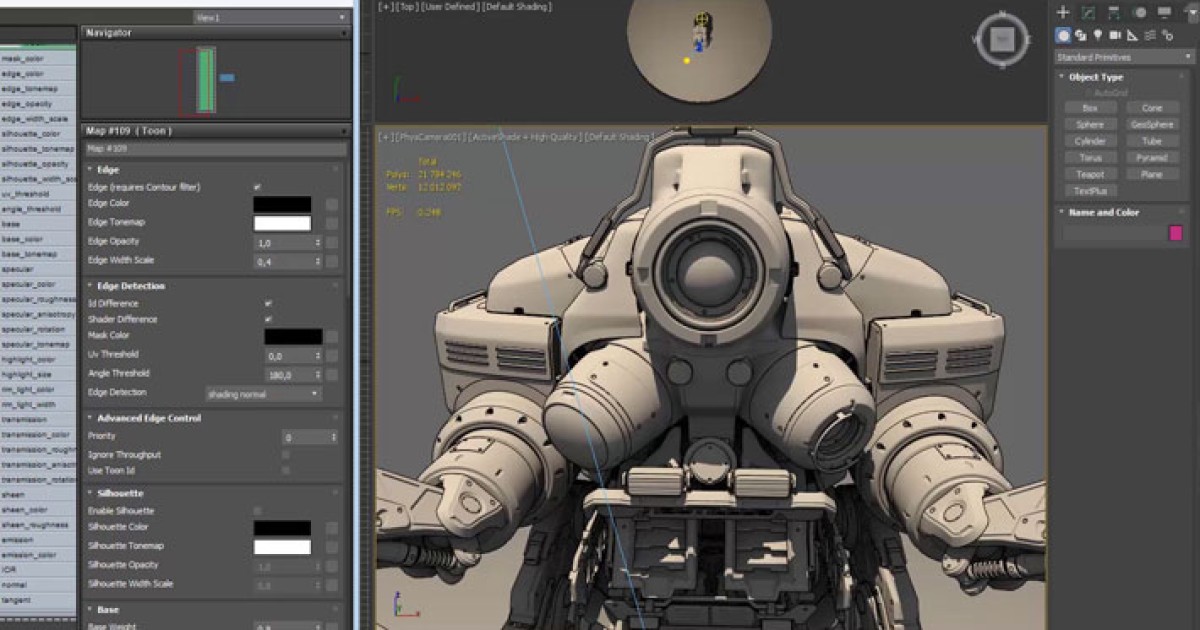The width and height of the screenshot is (1200, 630).
Task: Toggle the Shader Difference checkbox
Action: coord(267,317)
